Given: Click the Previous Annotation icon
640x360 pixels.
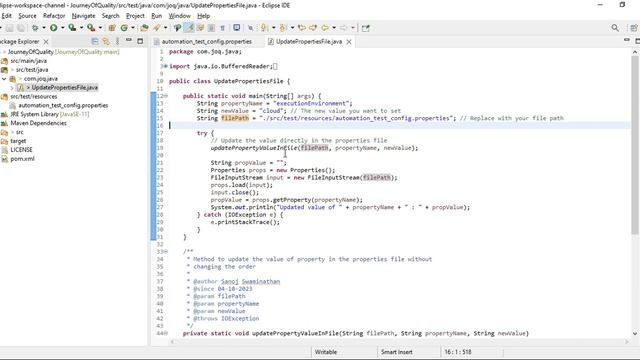Looking at the screenshot, I should (x=283, y=28).
